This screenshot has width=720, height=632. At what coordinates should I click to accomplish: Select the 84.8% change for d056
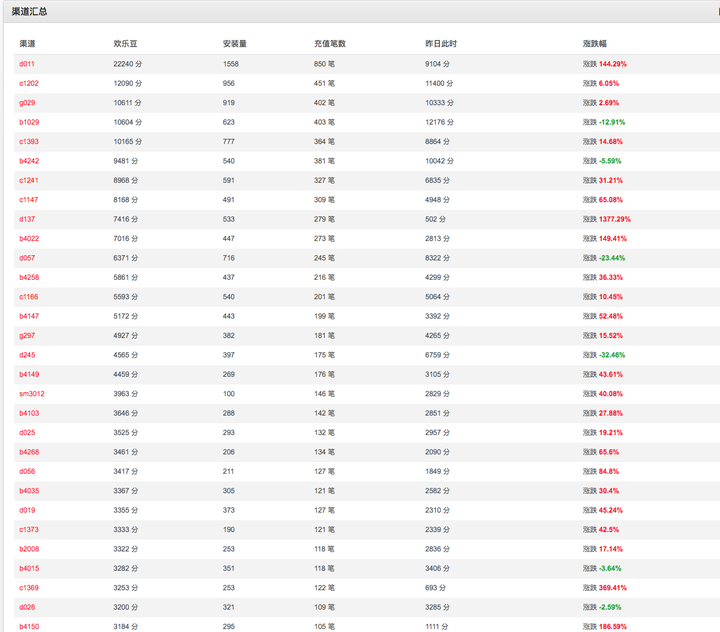[609, 471]
